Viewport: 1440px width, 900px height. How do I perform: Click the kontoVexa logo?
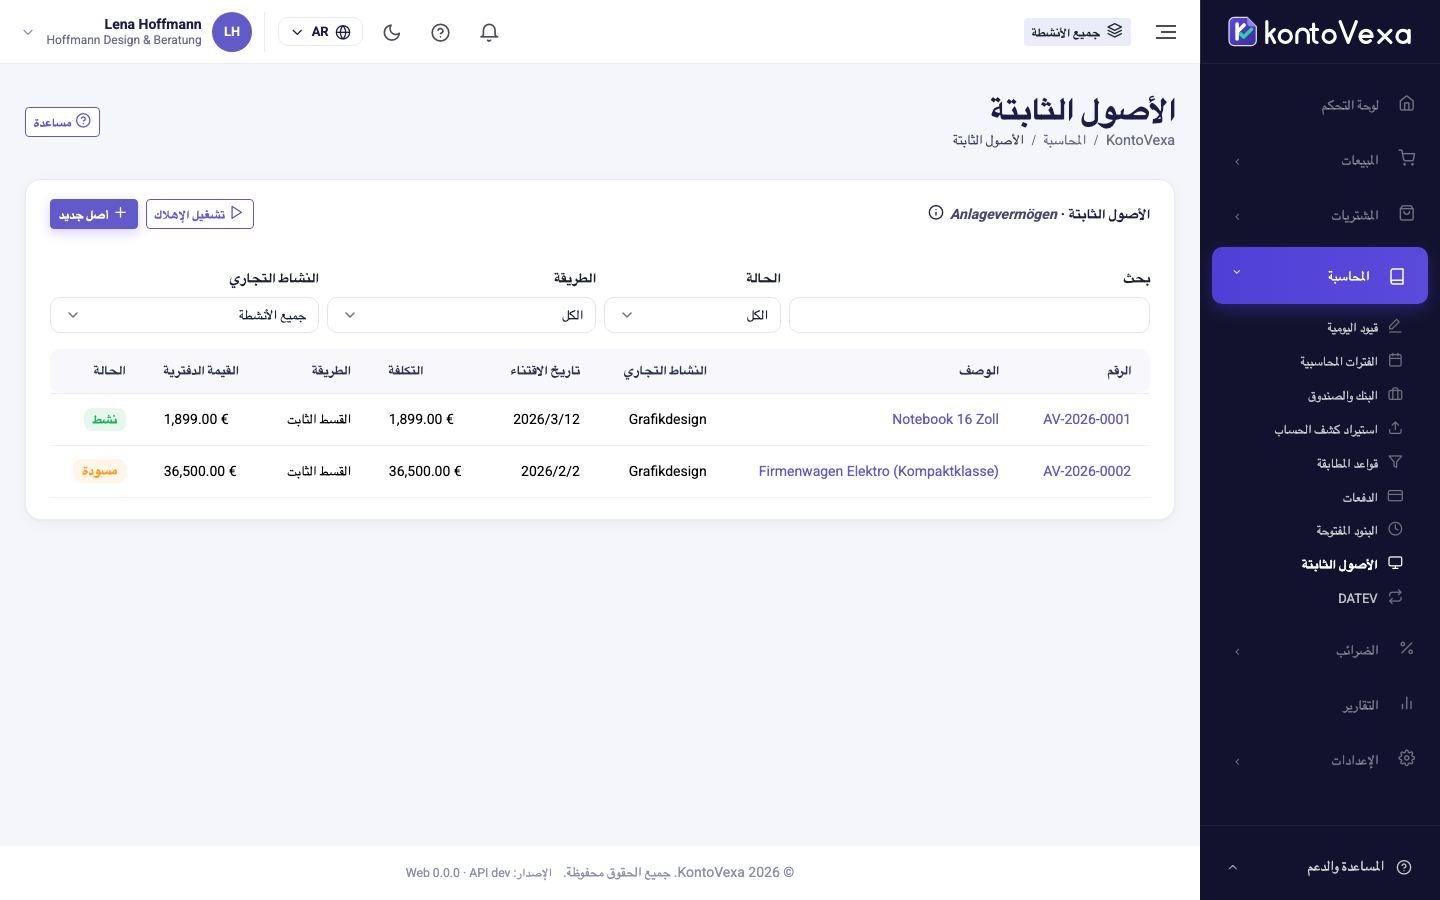(x=1320, y=32)
